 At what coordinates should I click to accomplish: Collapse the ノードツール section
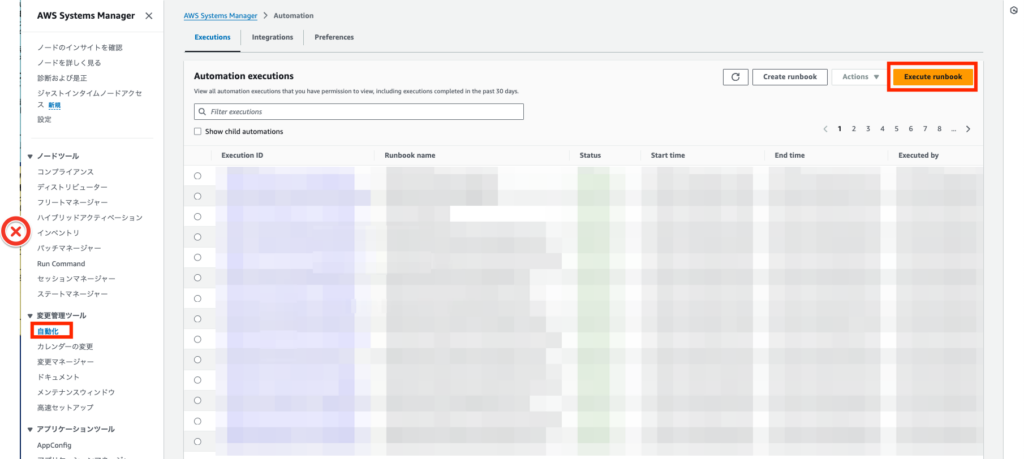point(30,157)
